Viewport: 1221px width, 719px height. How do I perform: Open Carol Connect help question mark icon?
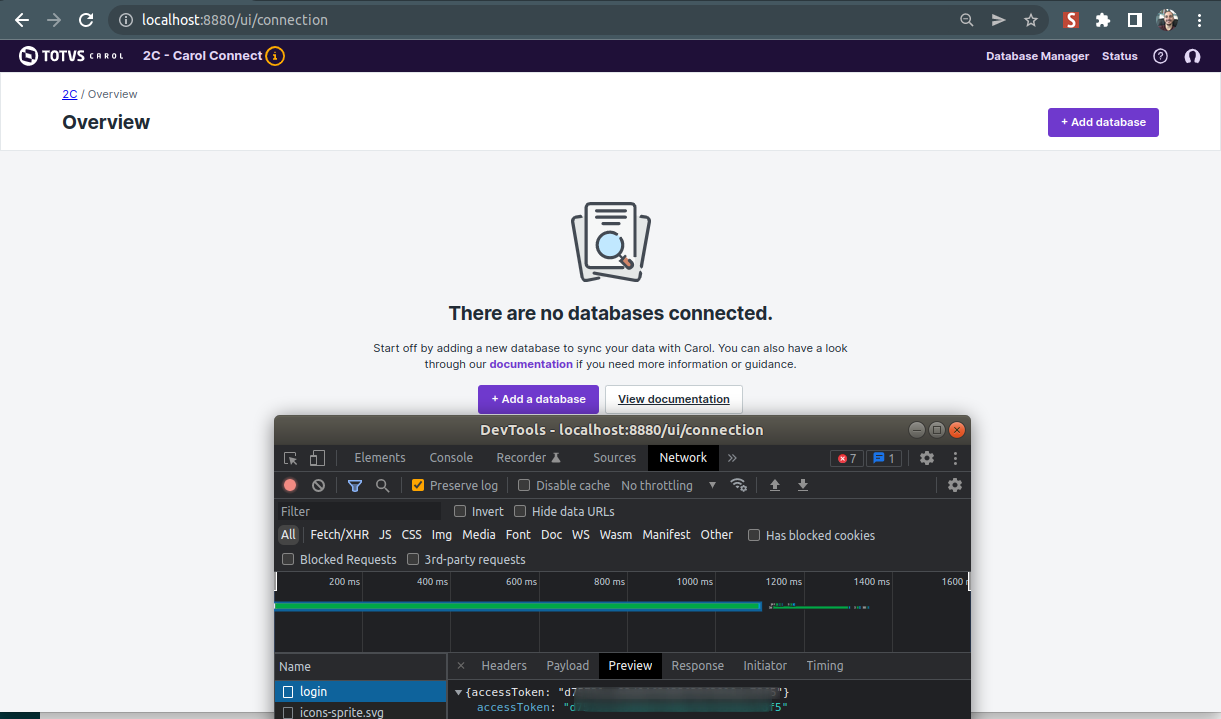[x=1160, y=56]
